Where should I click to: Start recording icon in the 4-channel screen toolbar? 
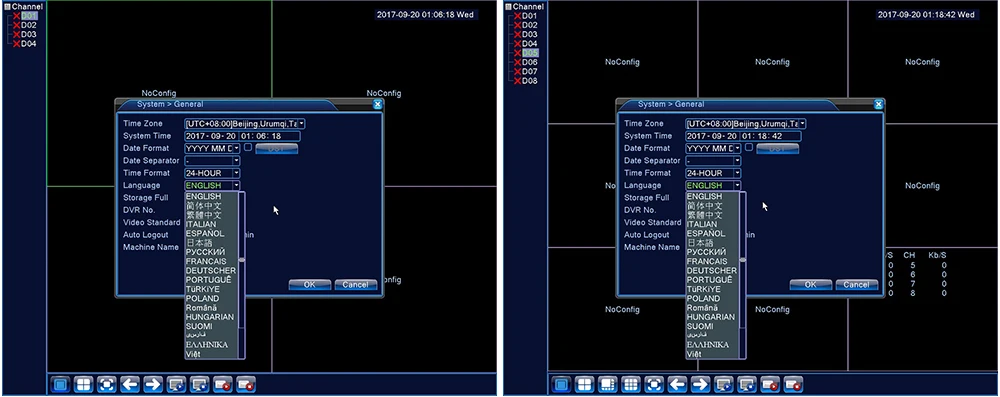223,384
